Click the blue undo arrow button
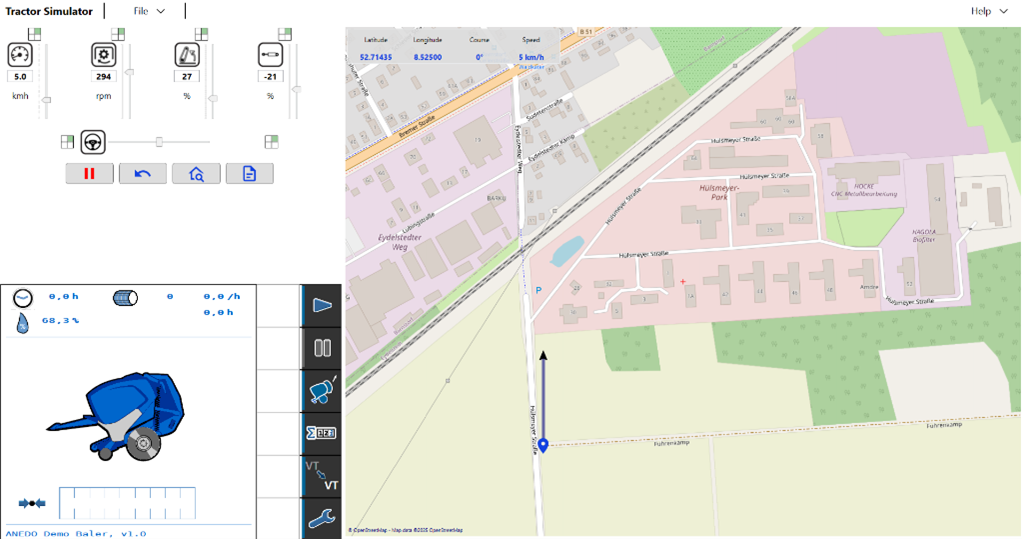1022x539 pixels. (143, 174)
